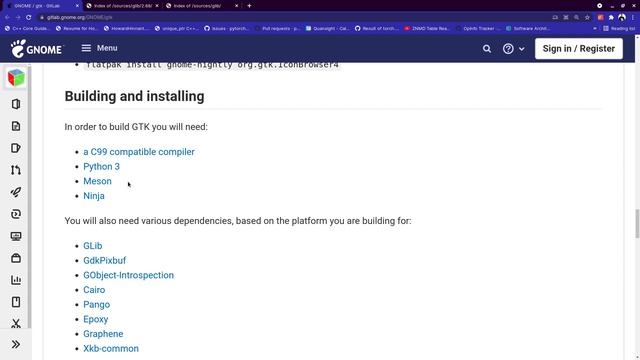Open Merge requests icon in sidebar
This screenshot has height=360, width=640.
pos(16,170)
